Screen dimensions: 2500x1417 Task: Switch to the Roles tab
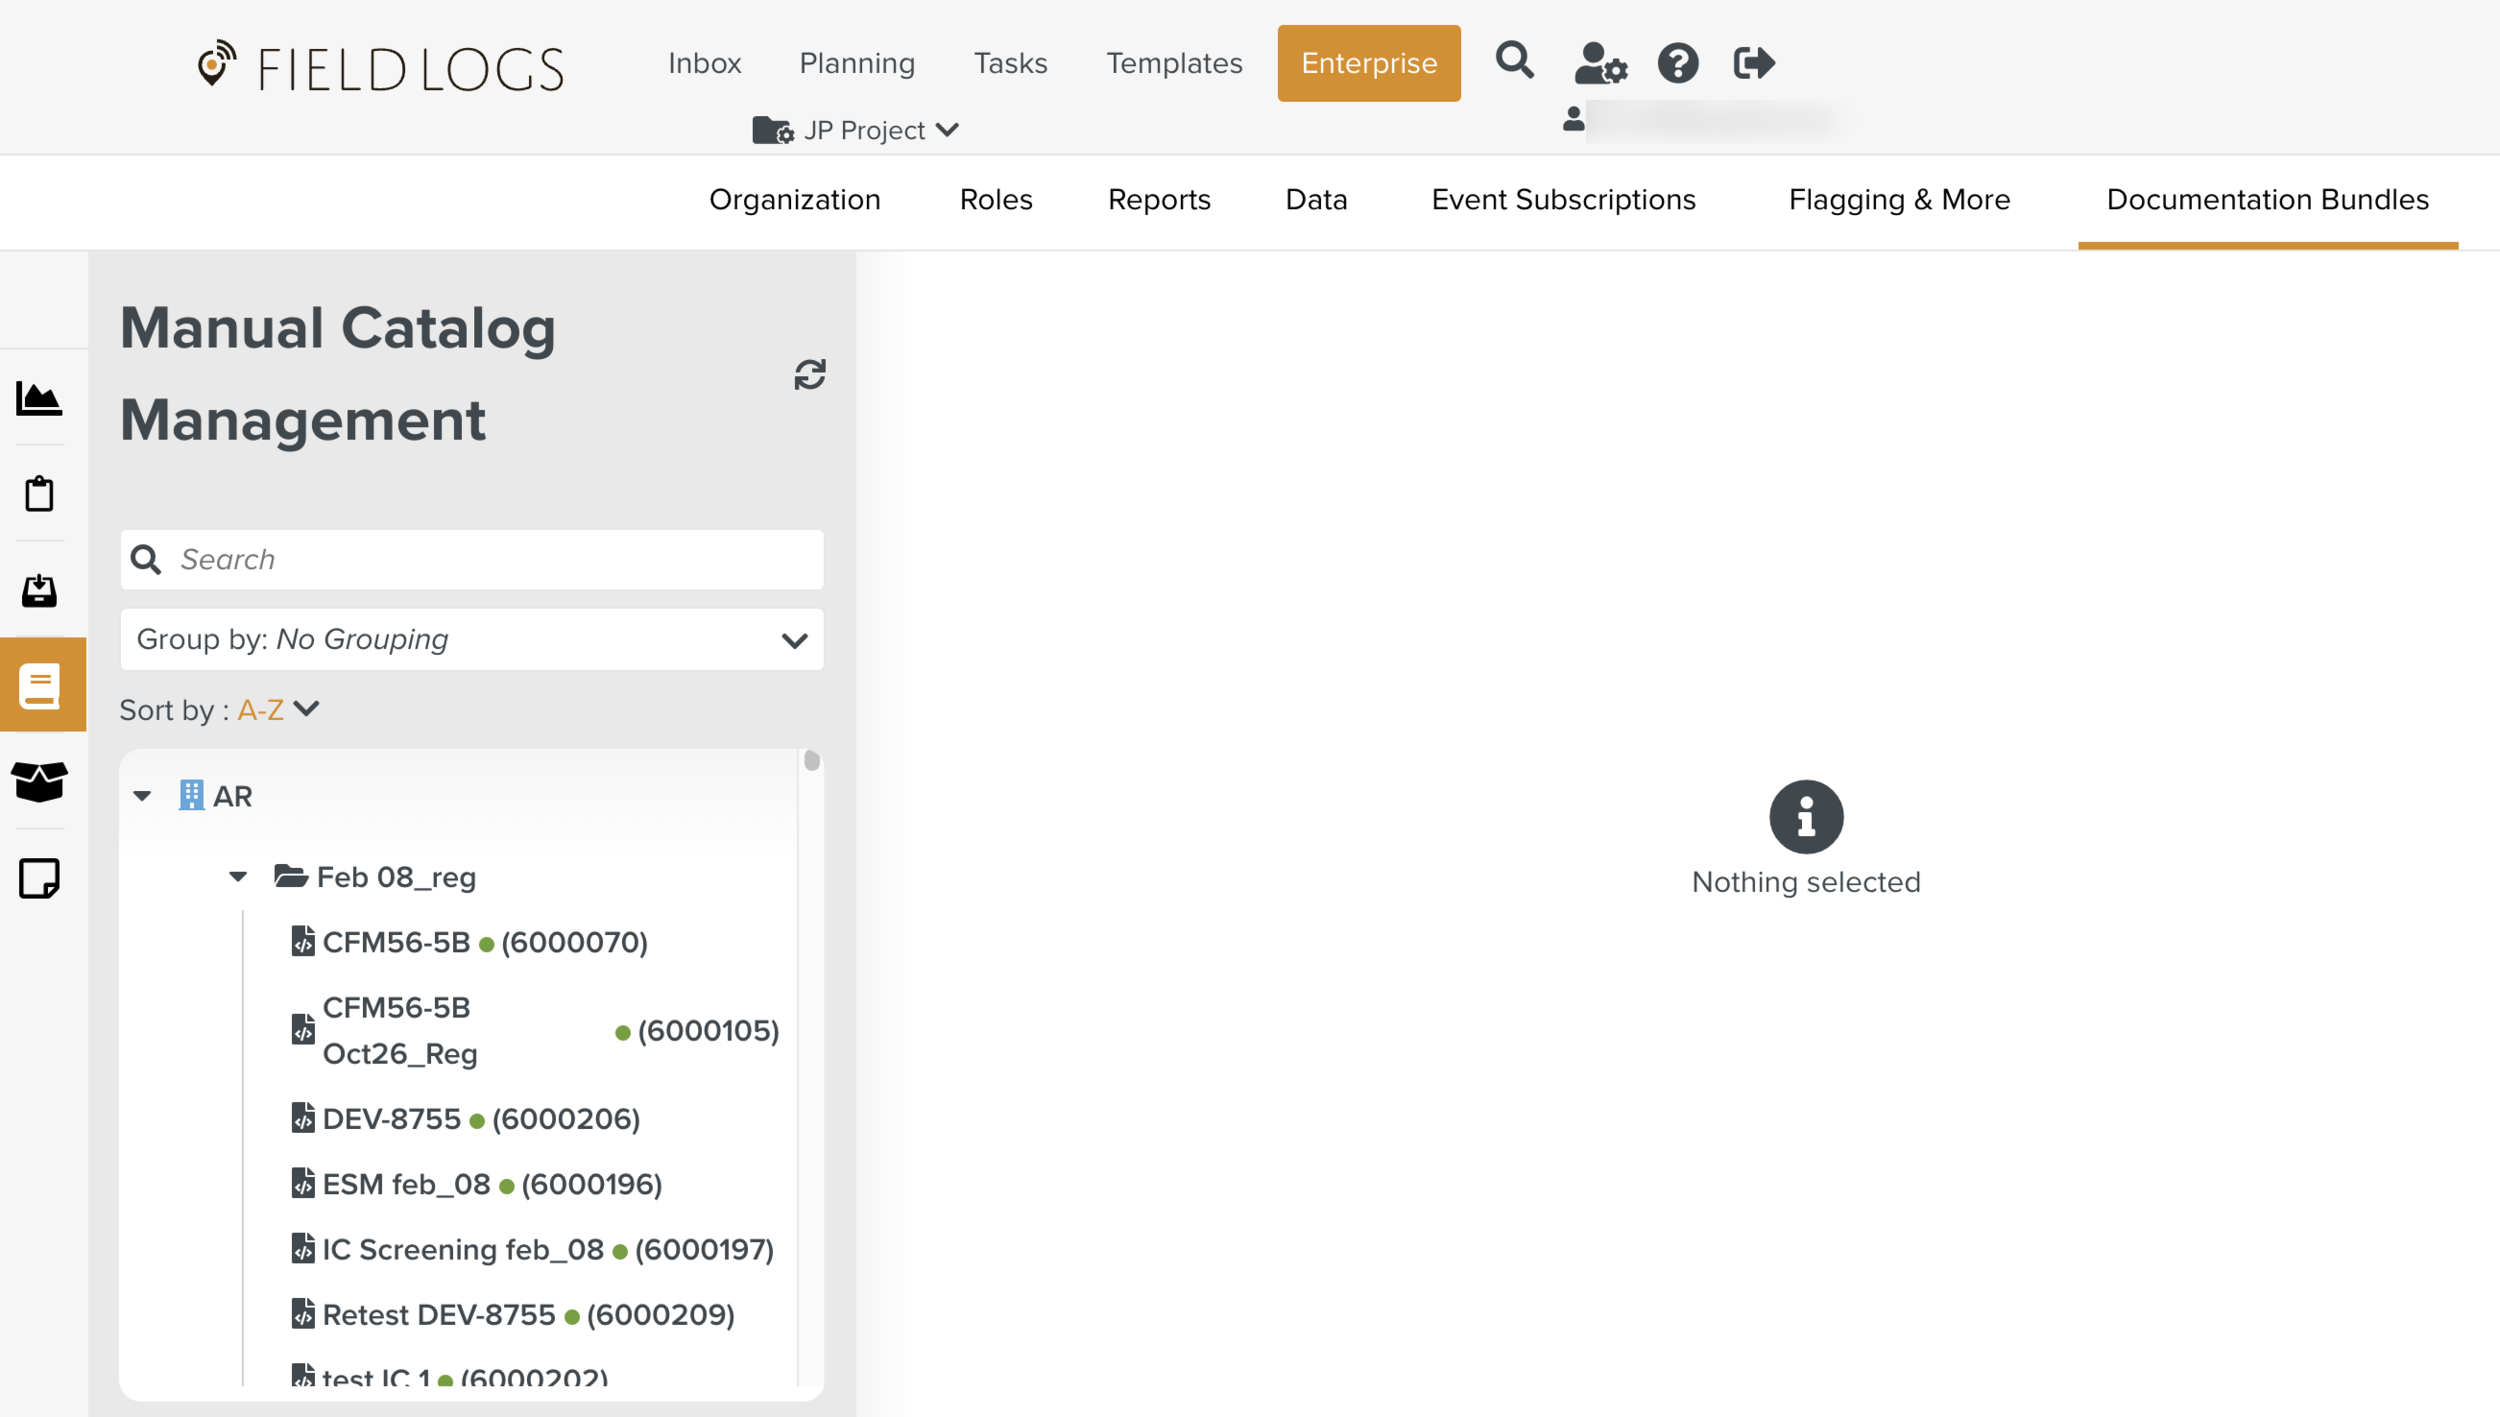coord(995,200)
